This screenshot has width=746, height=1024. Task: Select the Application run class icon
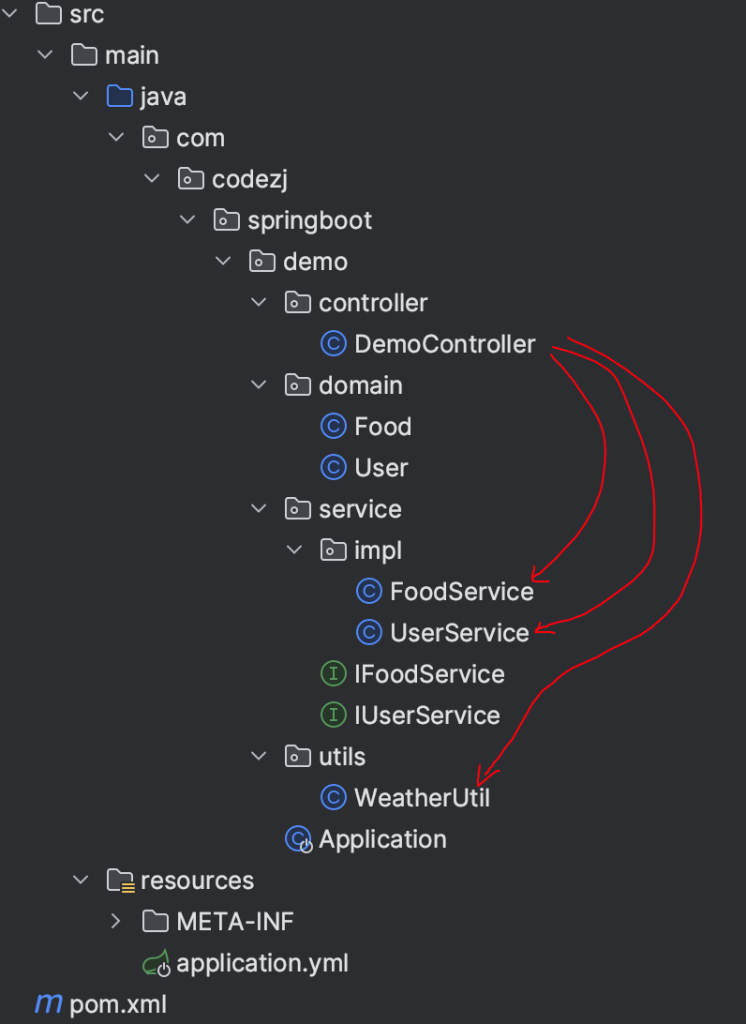299,839
